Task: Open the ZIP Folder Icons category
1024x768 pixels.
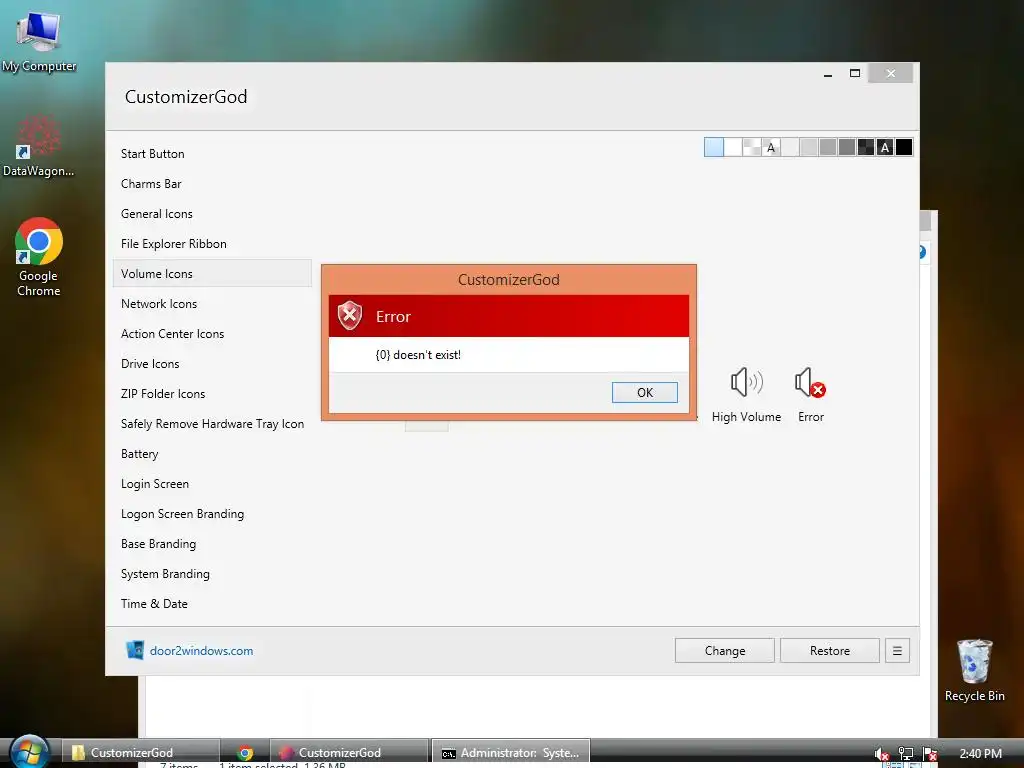Action: [x=163, y=394]
